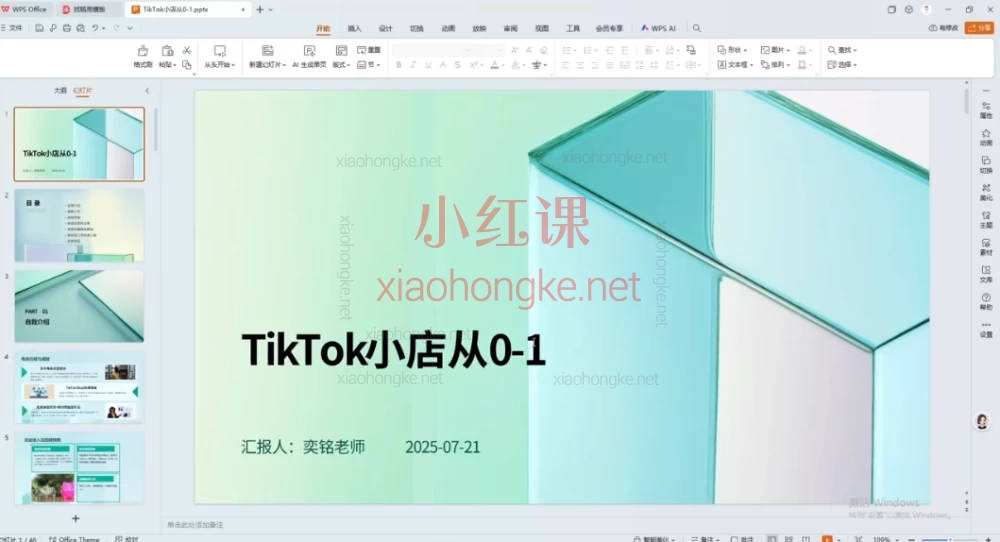Click the assistant avatar at right edge
The height and width of the screenshot is (542, 1000).
point(982,421)
